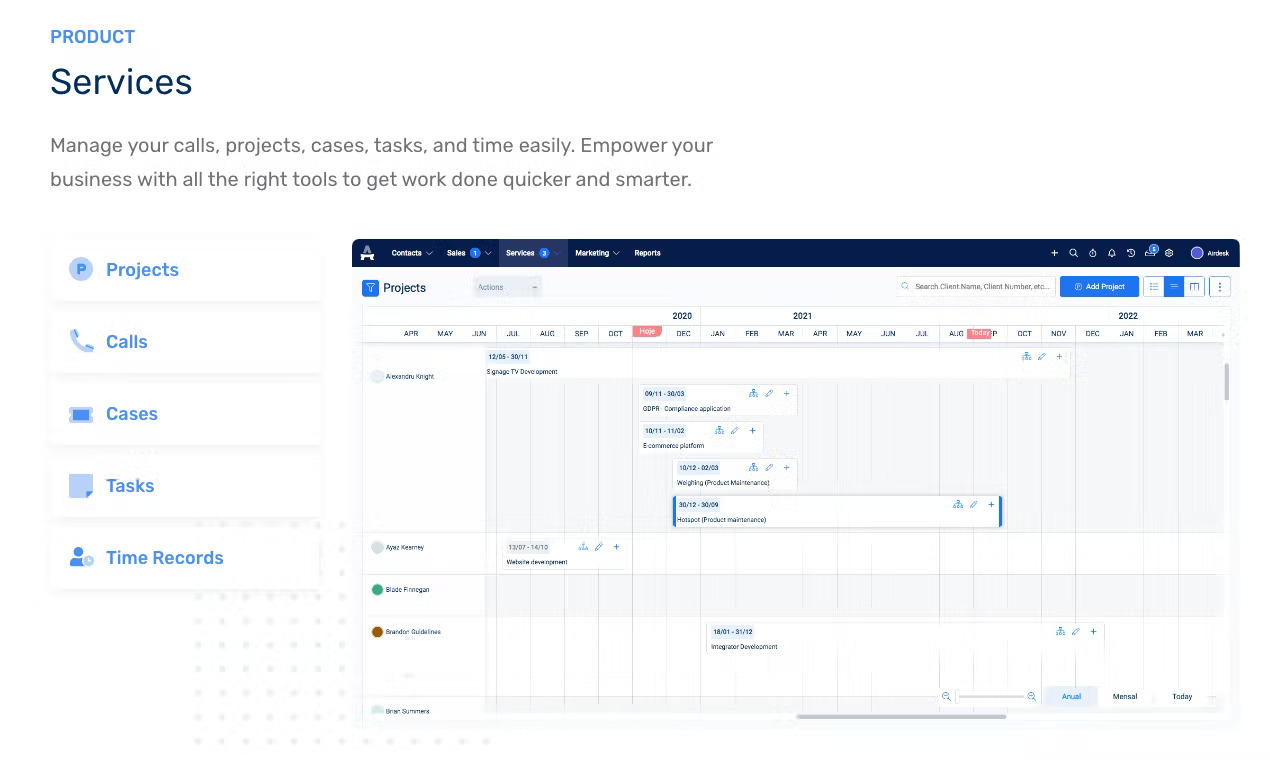The width and height of the screenshot is (1270, 760).
Task: Go to the Reports section
Action: [x=647, y=253]
